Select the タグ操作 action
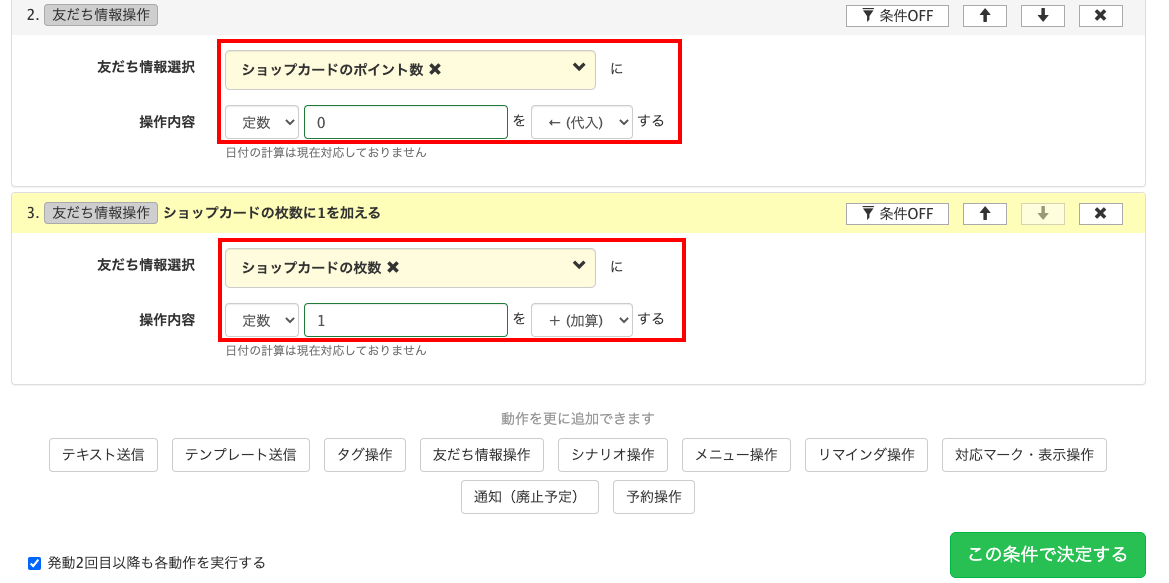Screen dimensions: 1169x583 pos(365,455)
